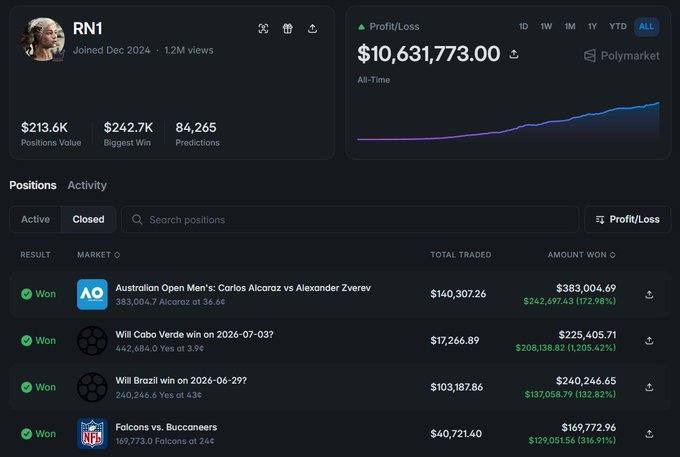The image size is (680, 457).
Task: Click the $240,246.65 amount won
Action: pyautogui.click(x=586, y=381)
